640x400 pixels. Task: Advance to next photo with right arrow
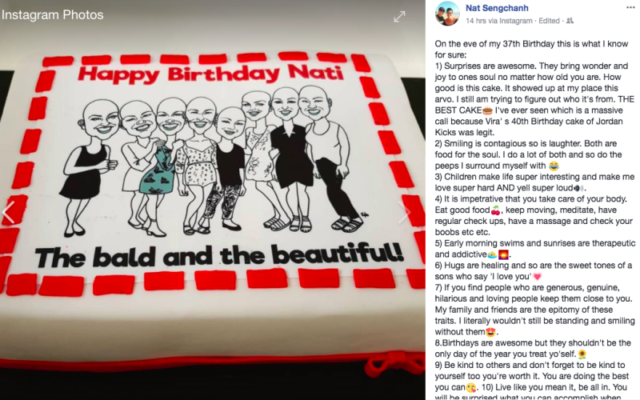coord(404,212)
